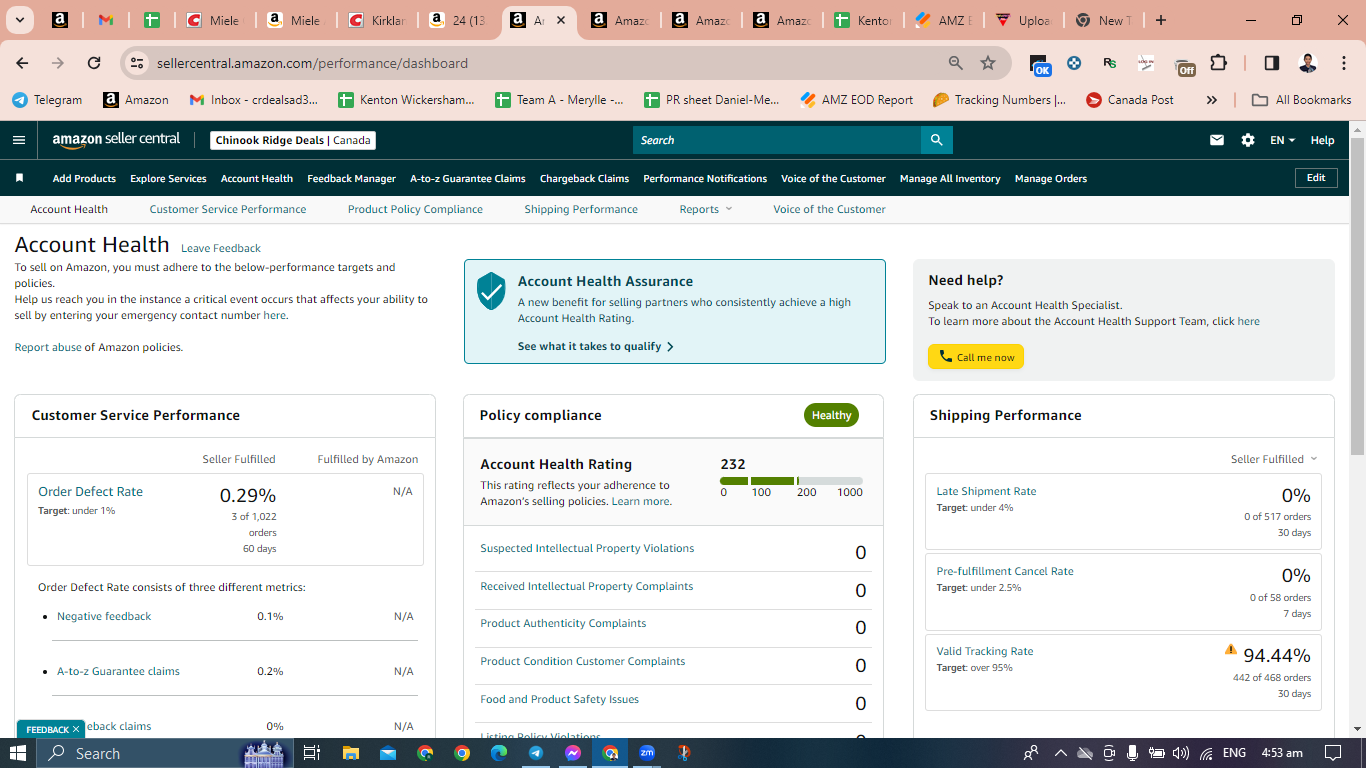
Task: Show hidden system tray icons
Action: coord(1060,753)
